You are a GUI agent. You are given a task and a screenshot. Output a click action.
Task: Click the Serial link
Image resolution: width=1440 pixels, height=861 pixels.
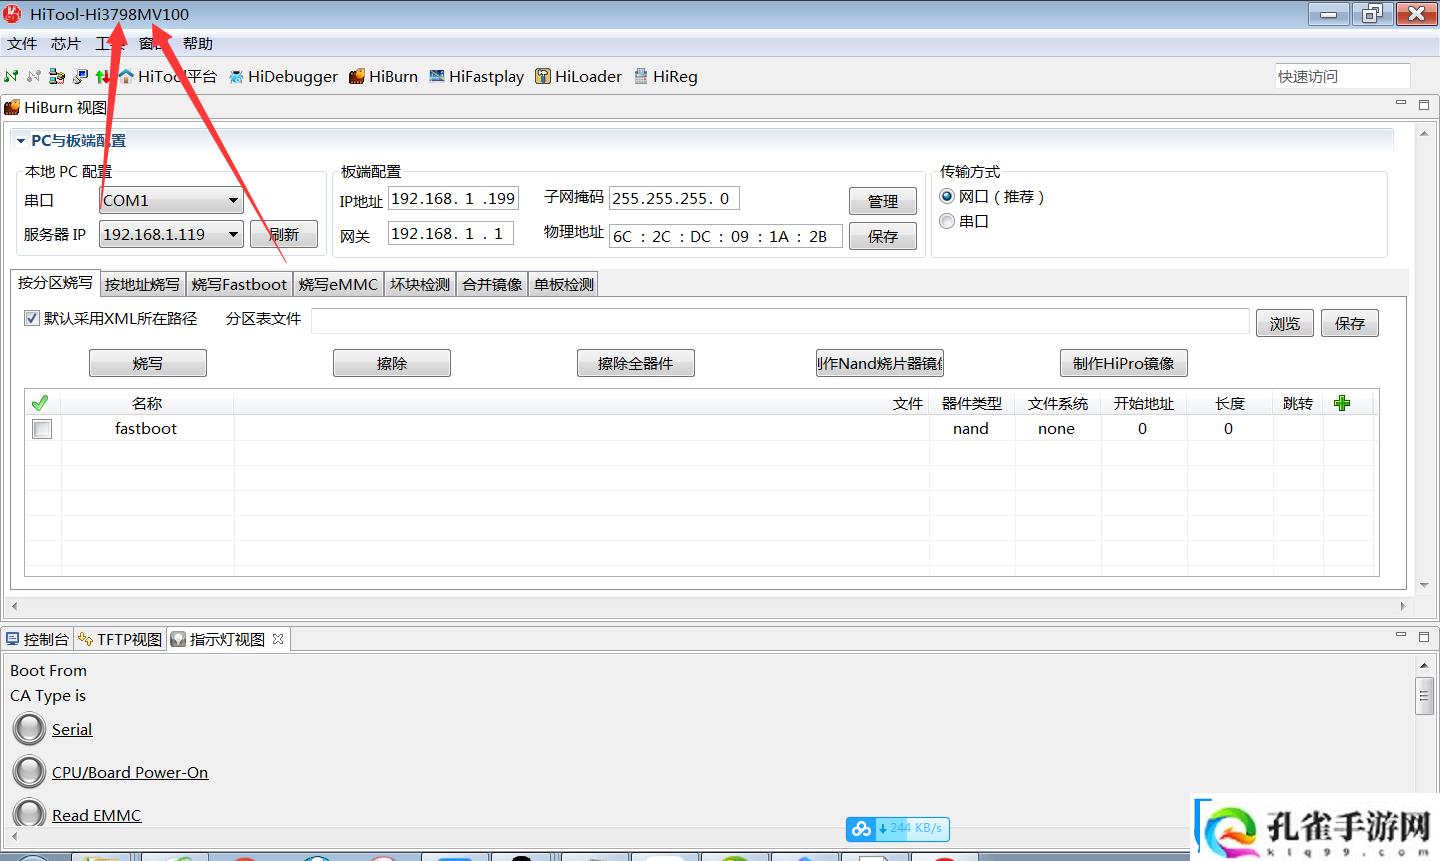(72, 729)
